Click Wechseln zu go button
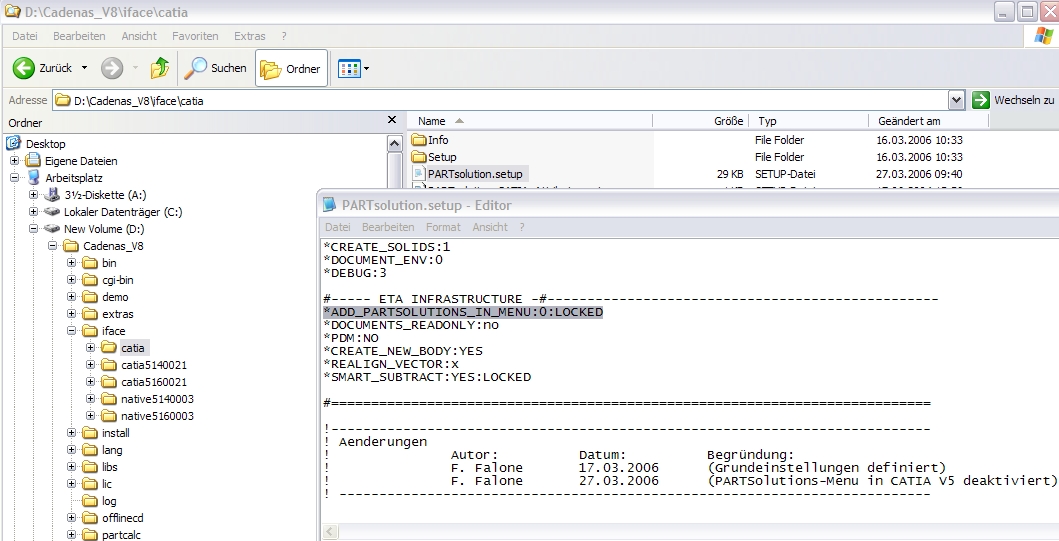This screenshot has width=1059, height=541. (1013, 100)
